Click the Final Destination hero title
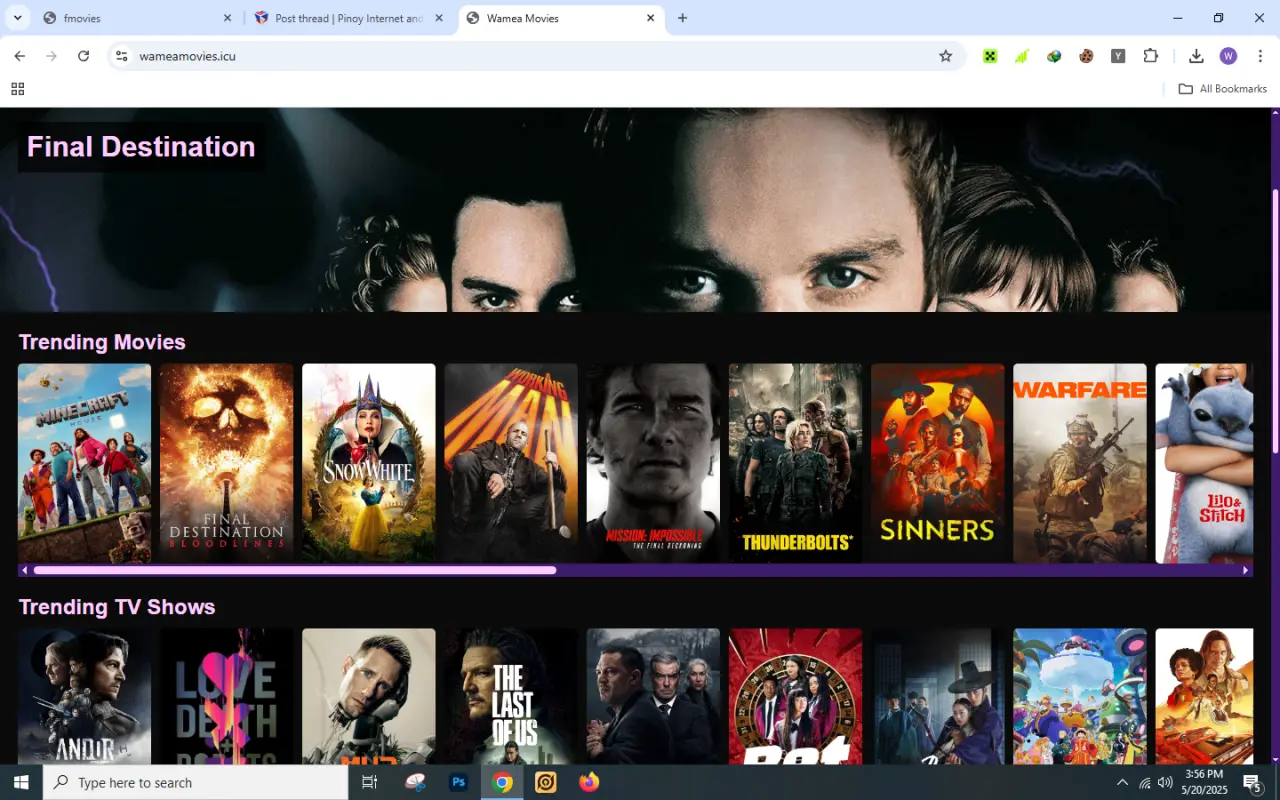1280x800 pixels. pyautogui.click(x=141, y=147)
